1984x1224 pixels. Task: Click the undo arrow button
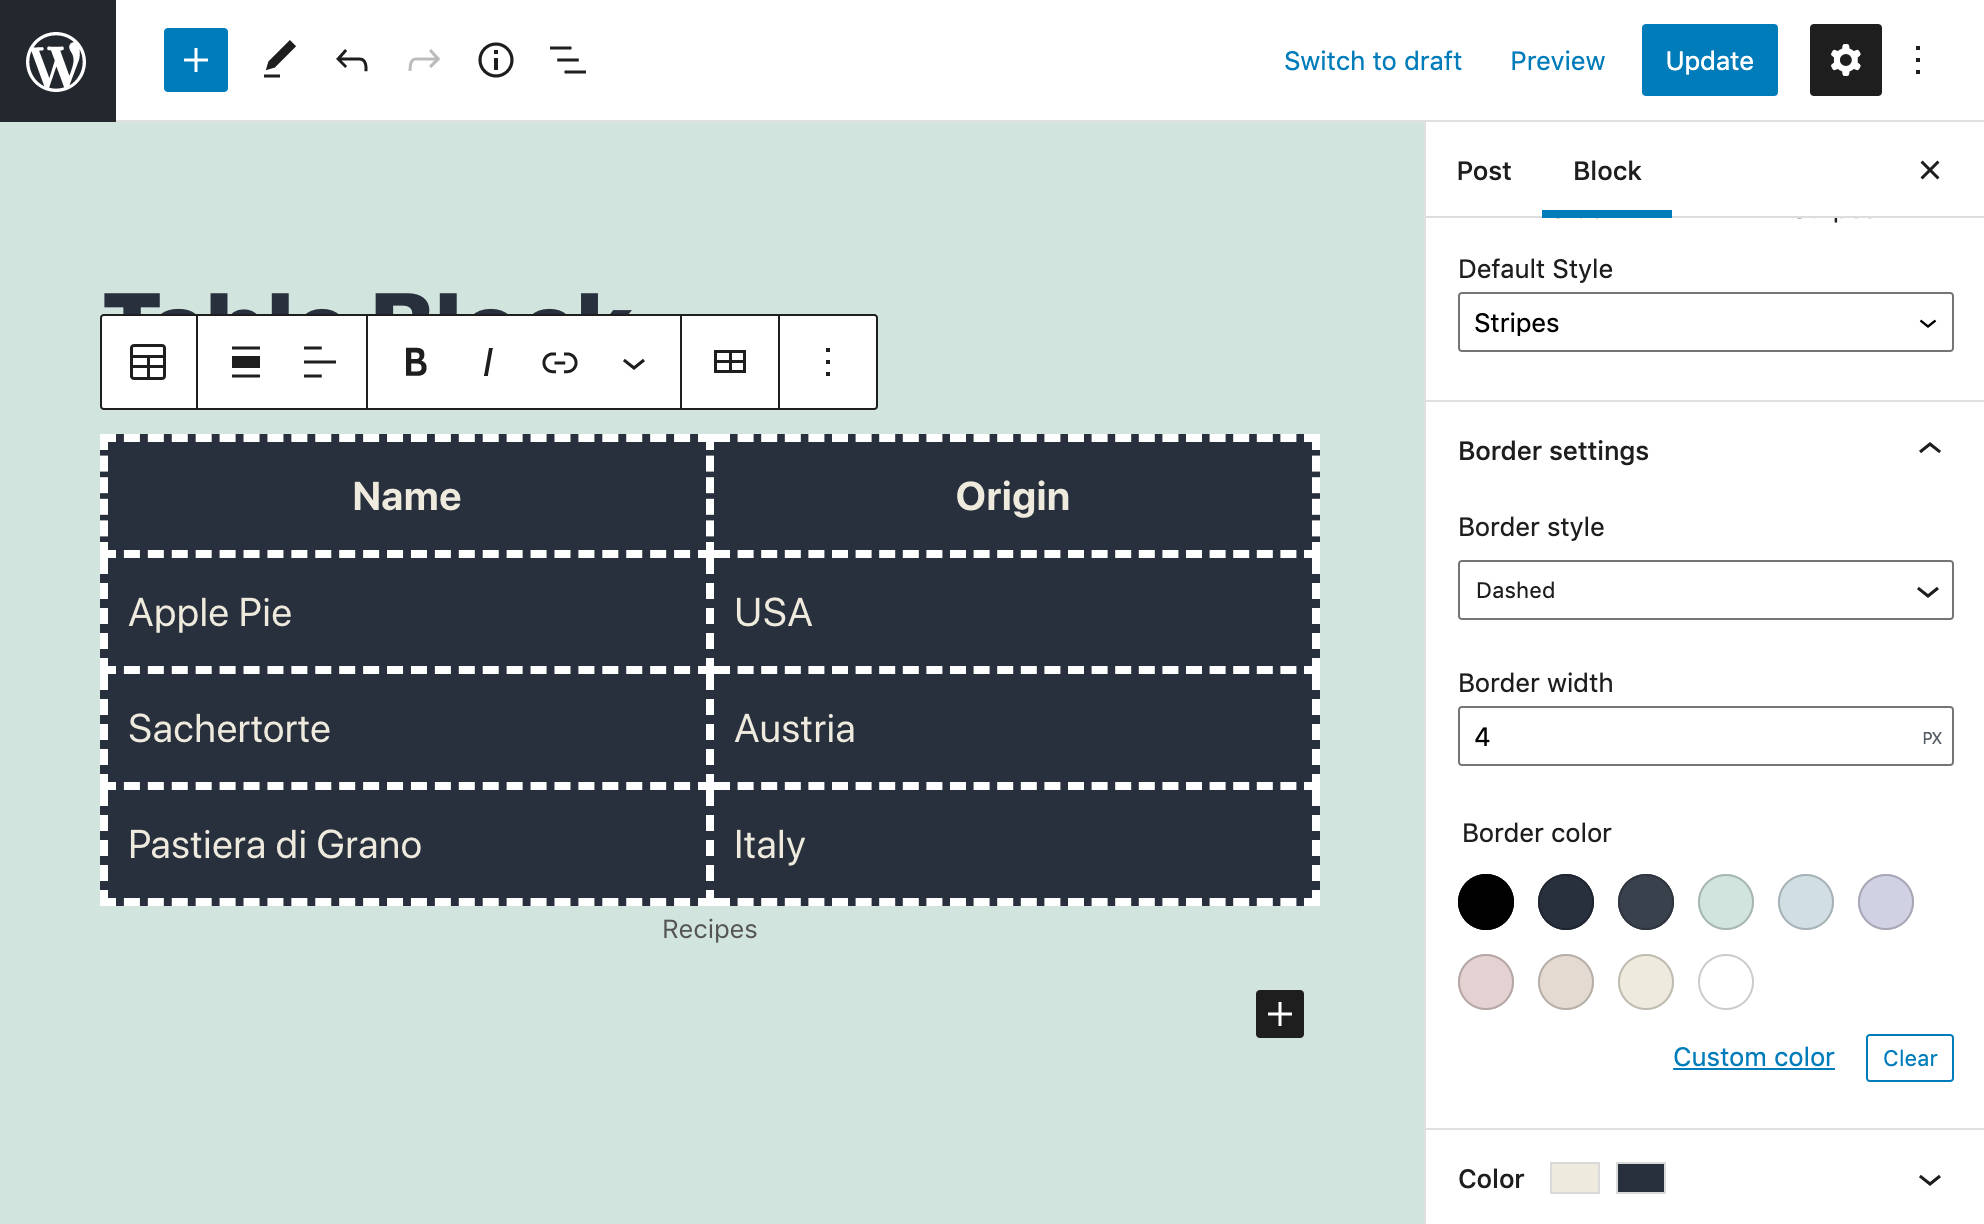pyautogui.click(x=351, y=58)
